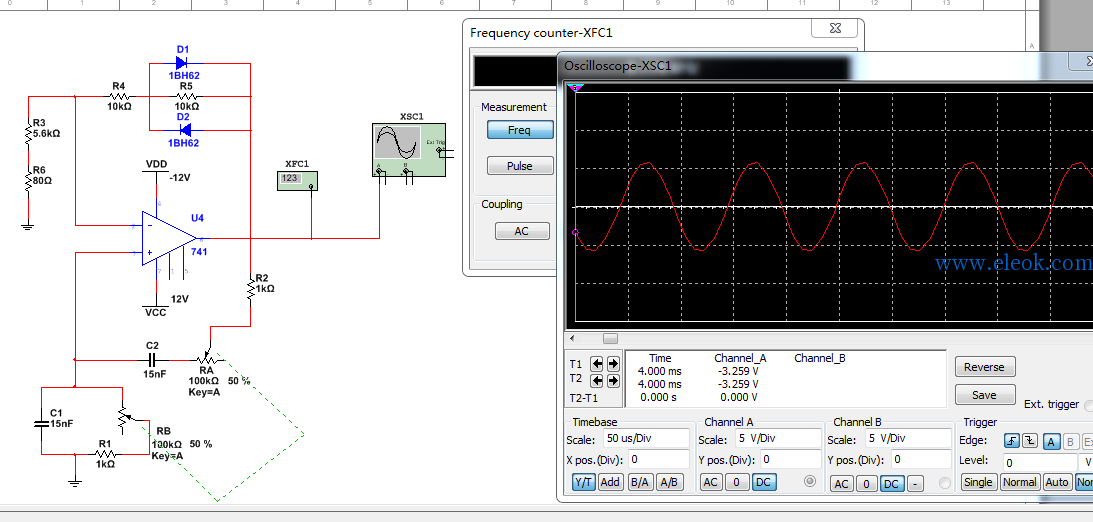Select trigger source B

[1070, 440]
